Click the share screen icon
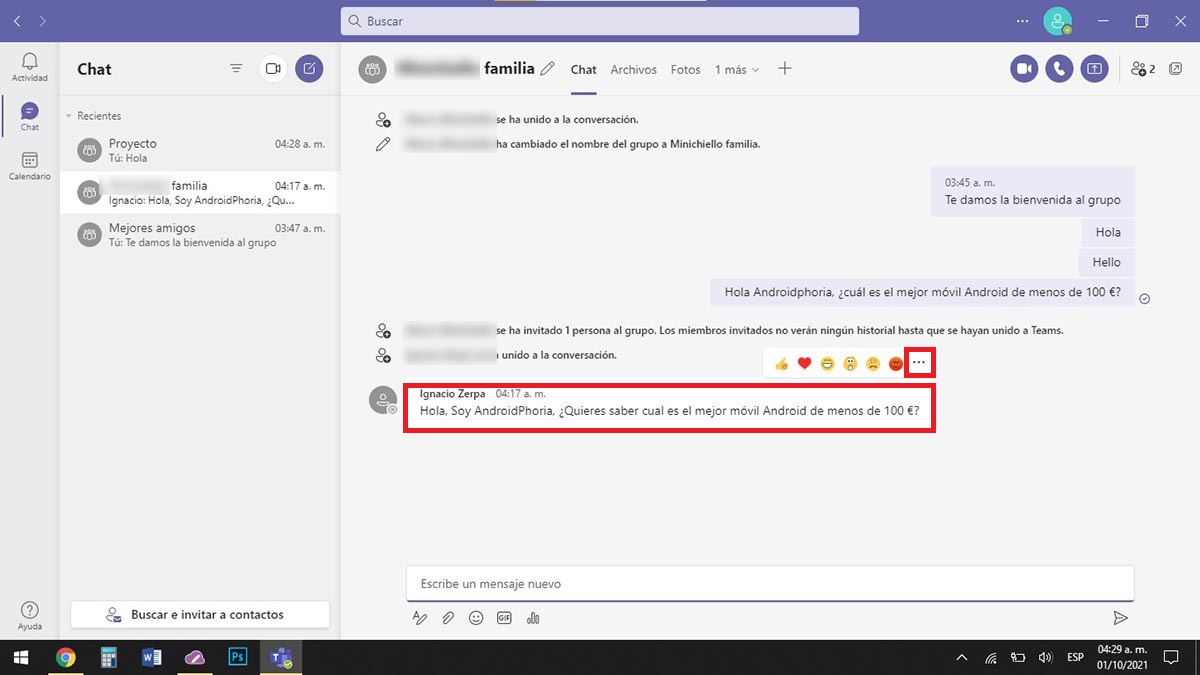Image resolution: width=1200 pixels, height=675 pixels. [x=1095, y=68]
